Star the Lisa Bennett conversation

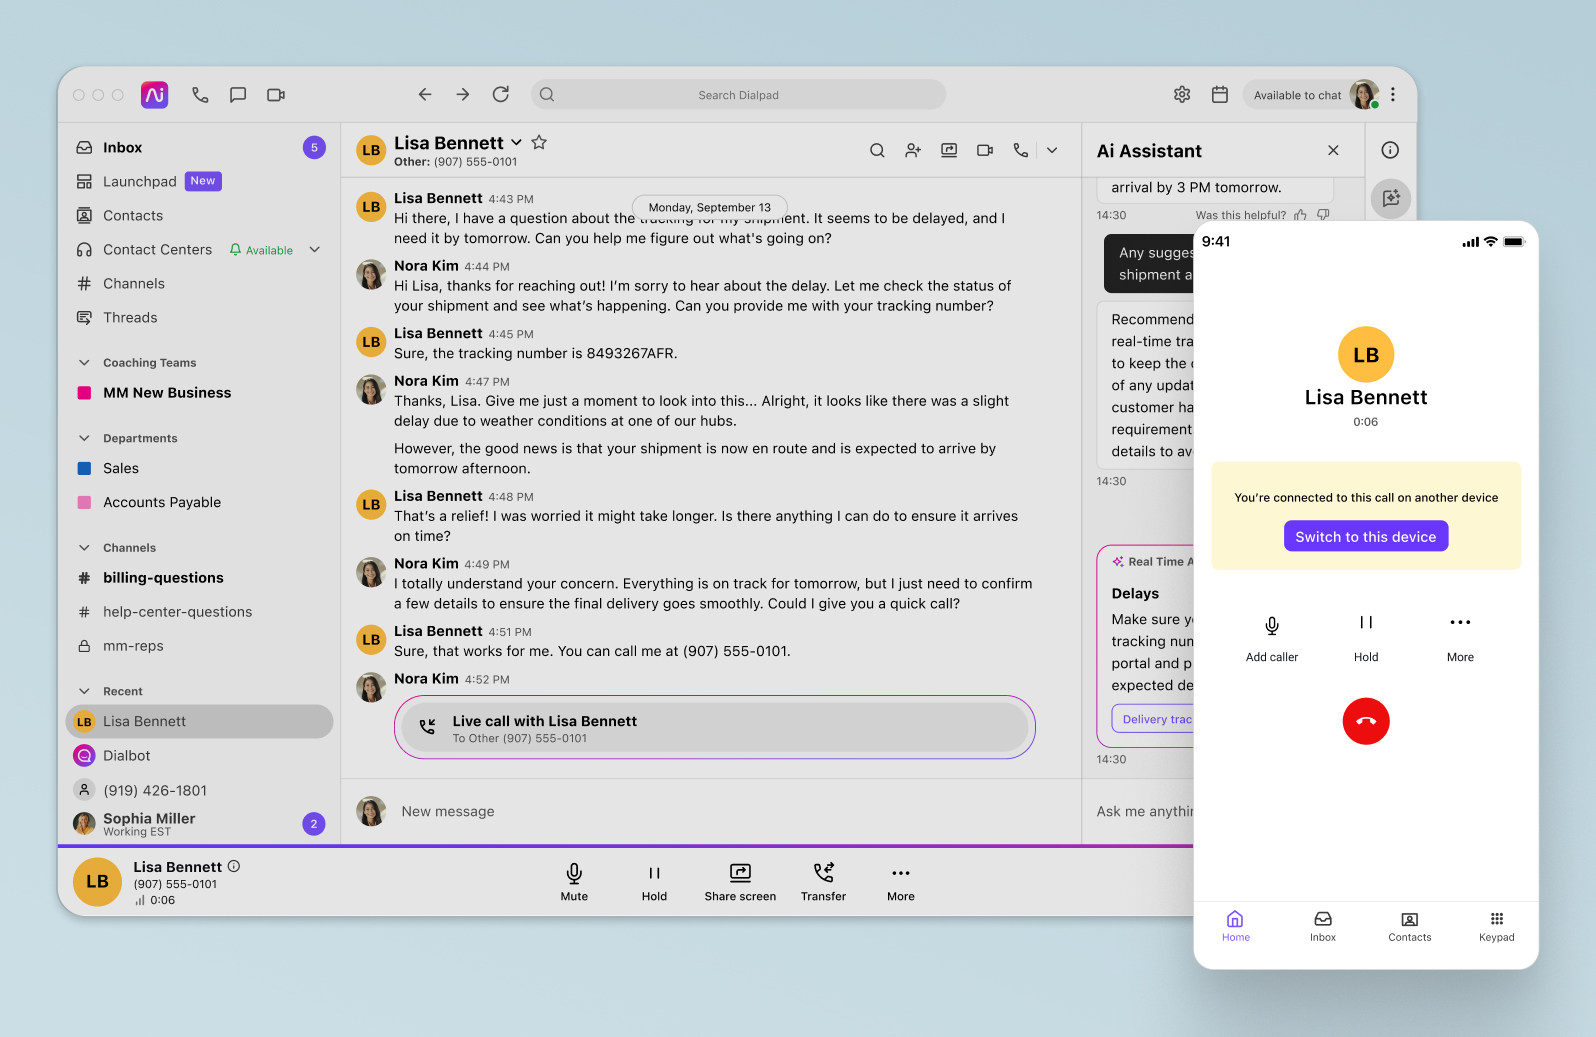click(x=539, y=142)
